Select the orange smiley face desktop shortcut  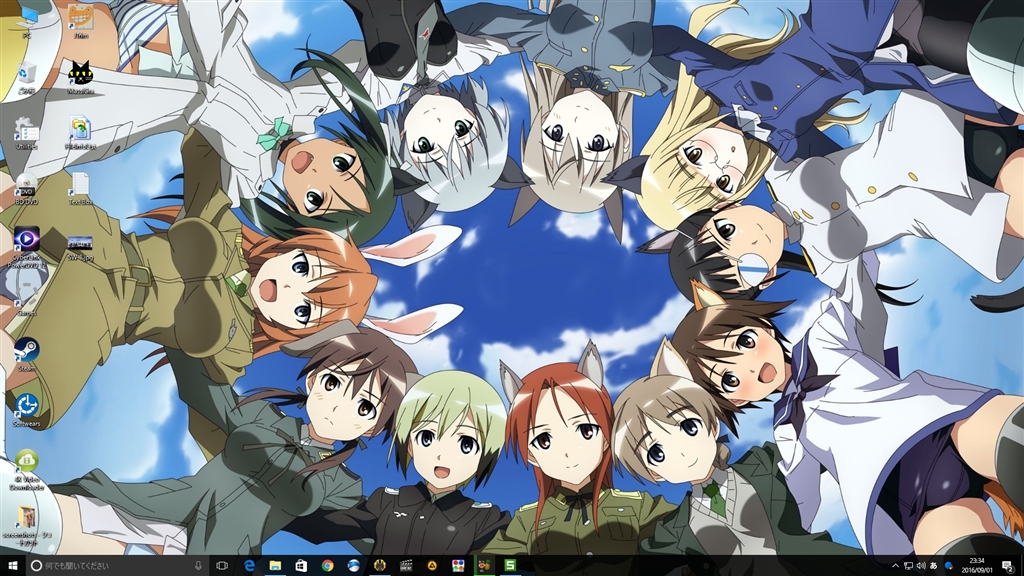click(x=80, y=20)
